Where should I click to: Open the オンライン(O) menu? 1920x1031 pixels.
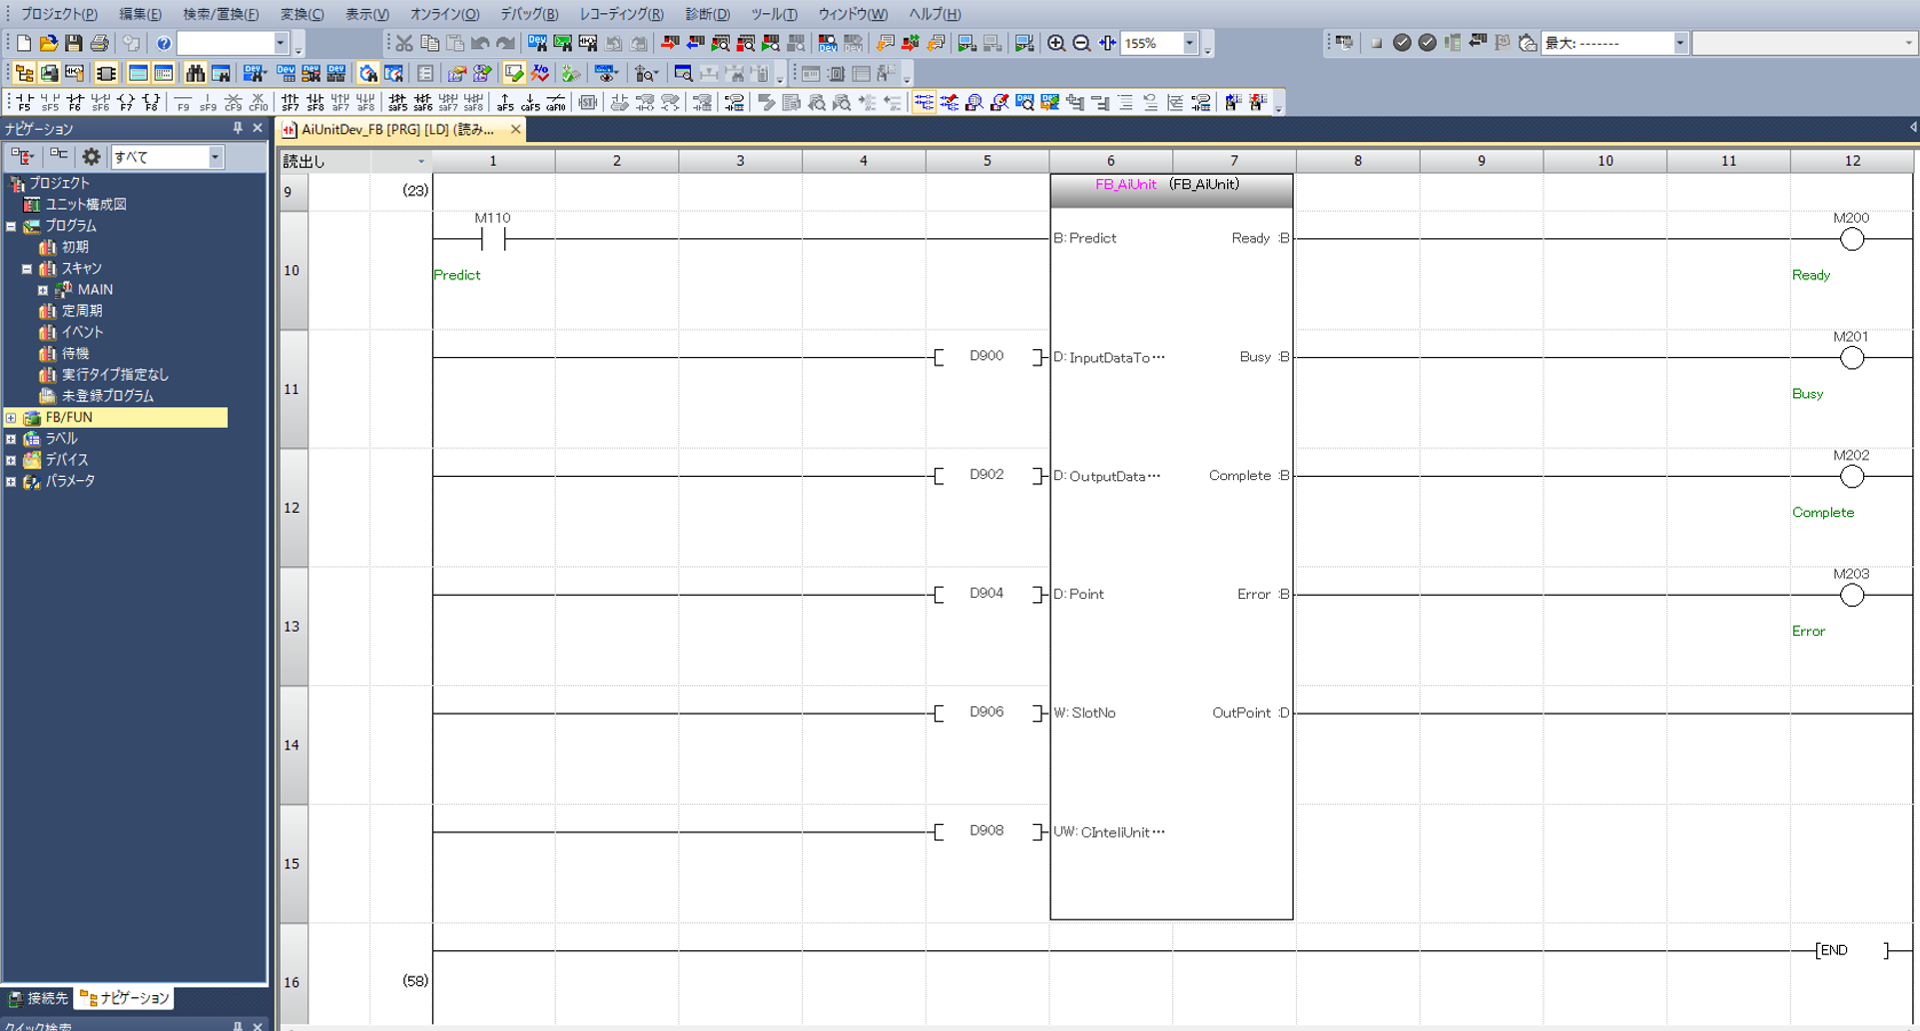[444, 14]
